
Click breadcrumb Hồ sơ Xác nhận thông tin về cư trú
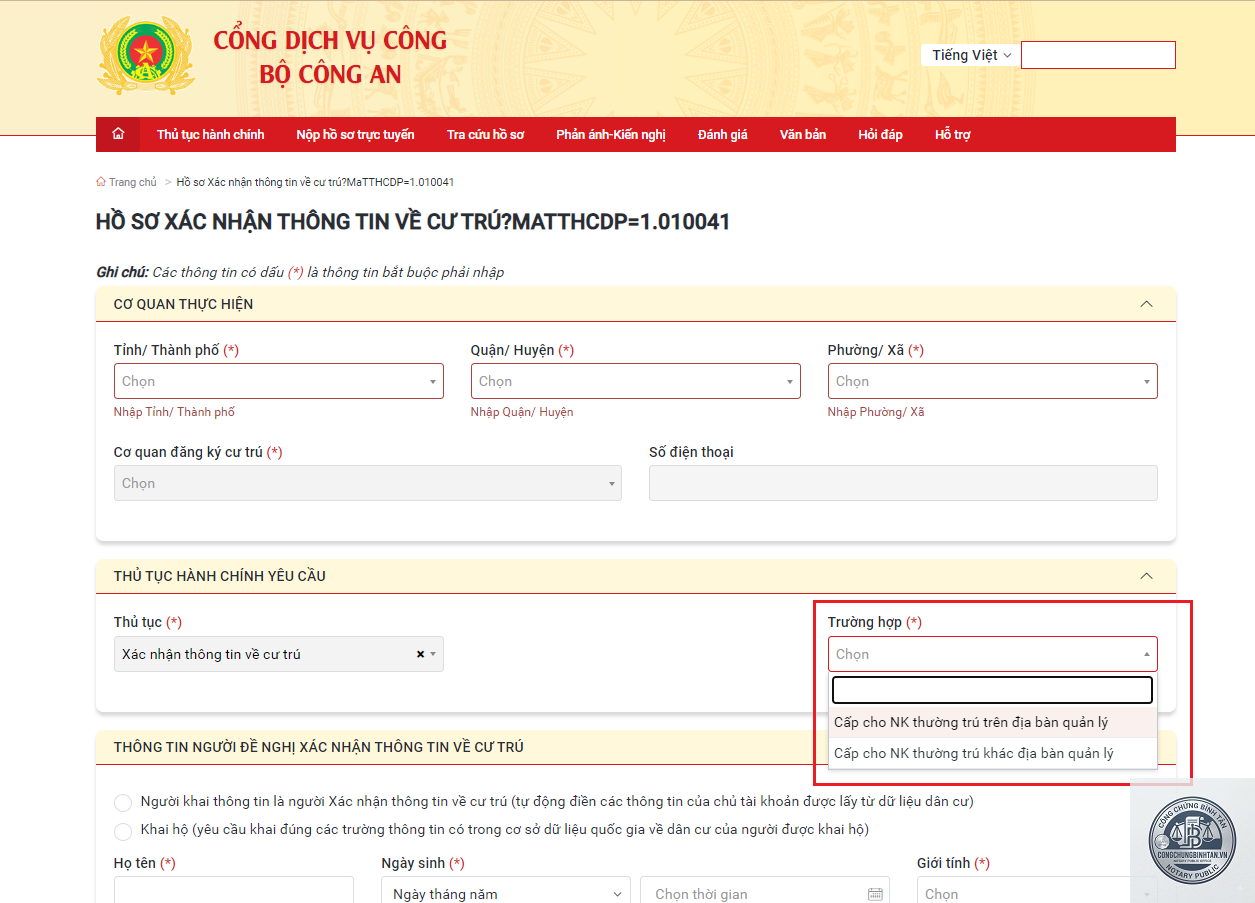click(316, 182)
